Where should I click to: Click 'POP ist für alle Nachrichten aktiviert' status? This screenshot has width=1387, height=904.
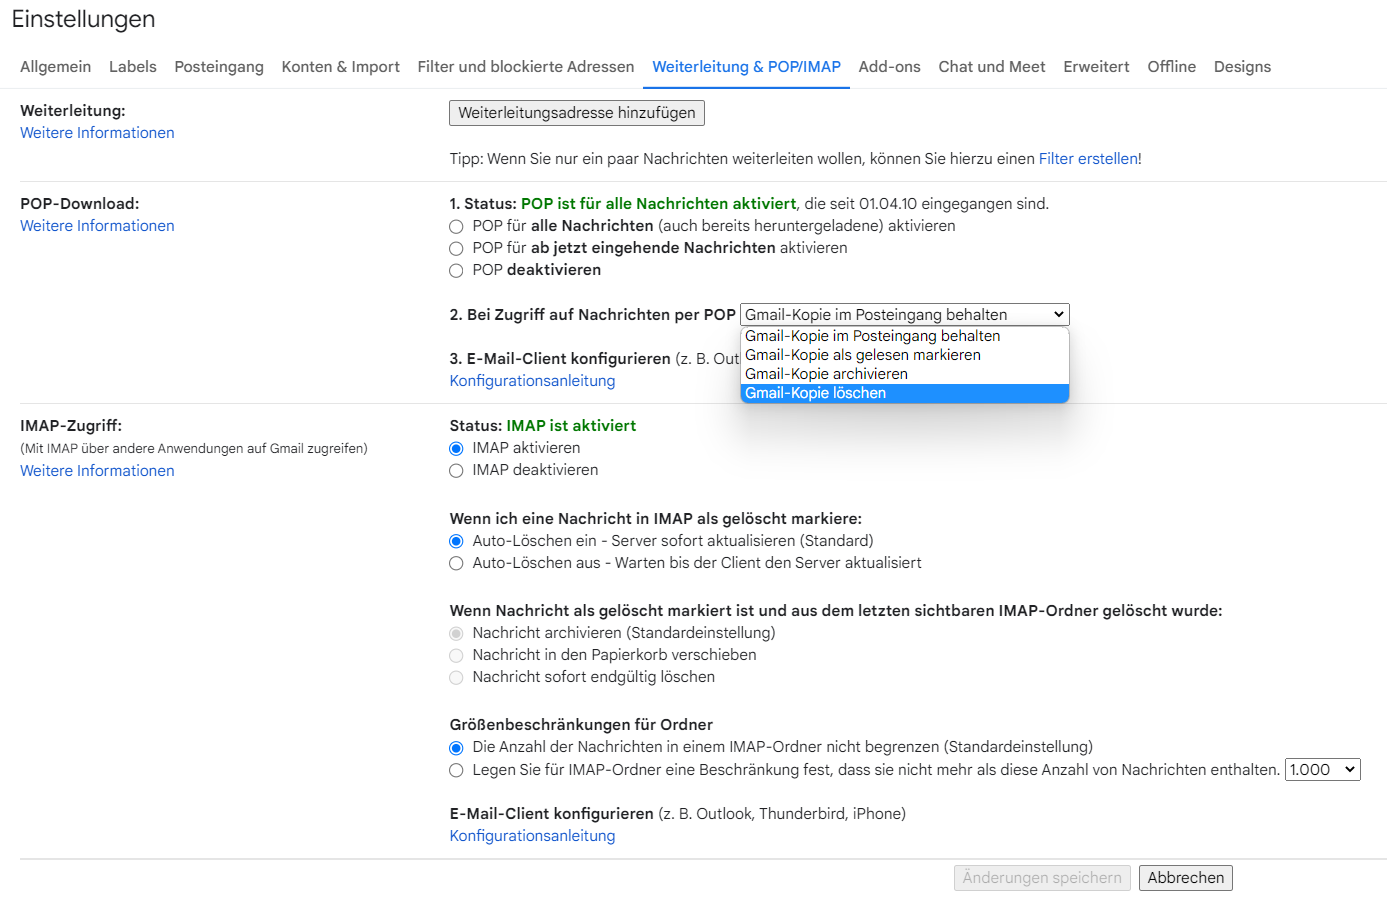pyautogui.click(x=658, y=204)
